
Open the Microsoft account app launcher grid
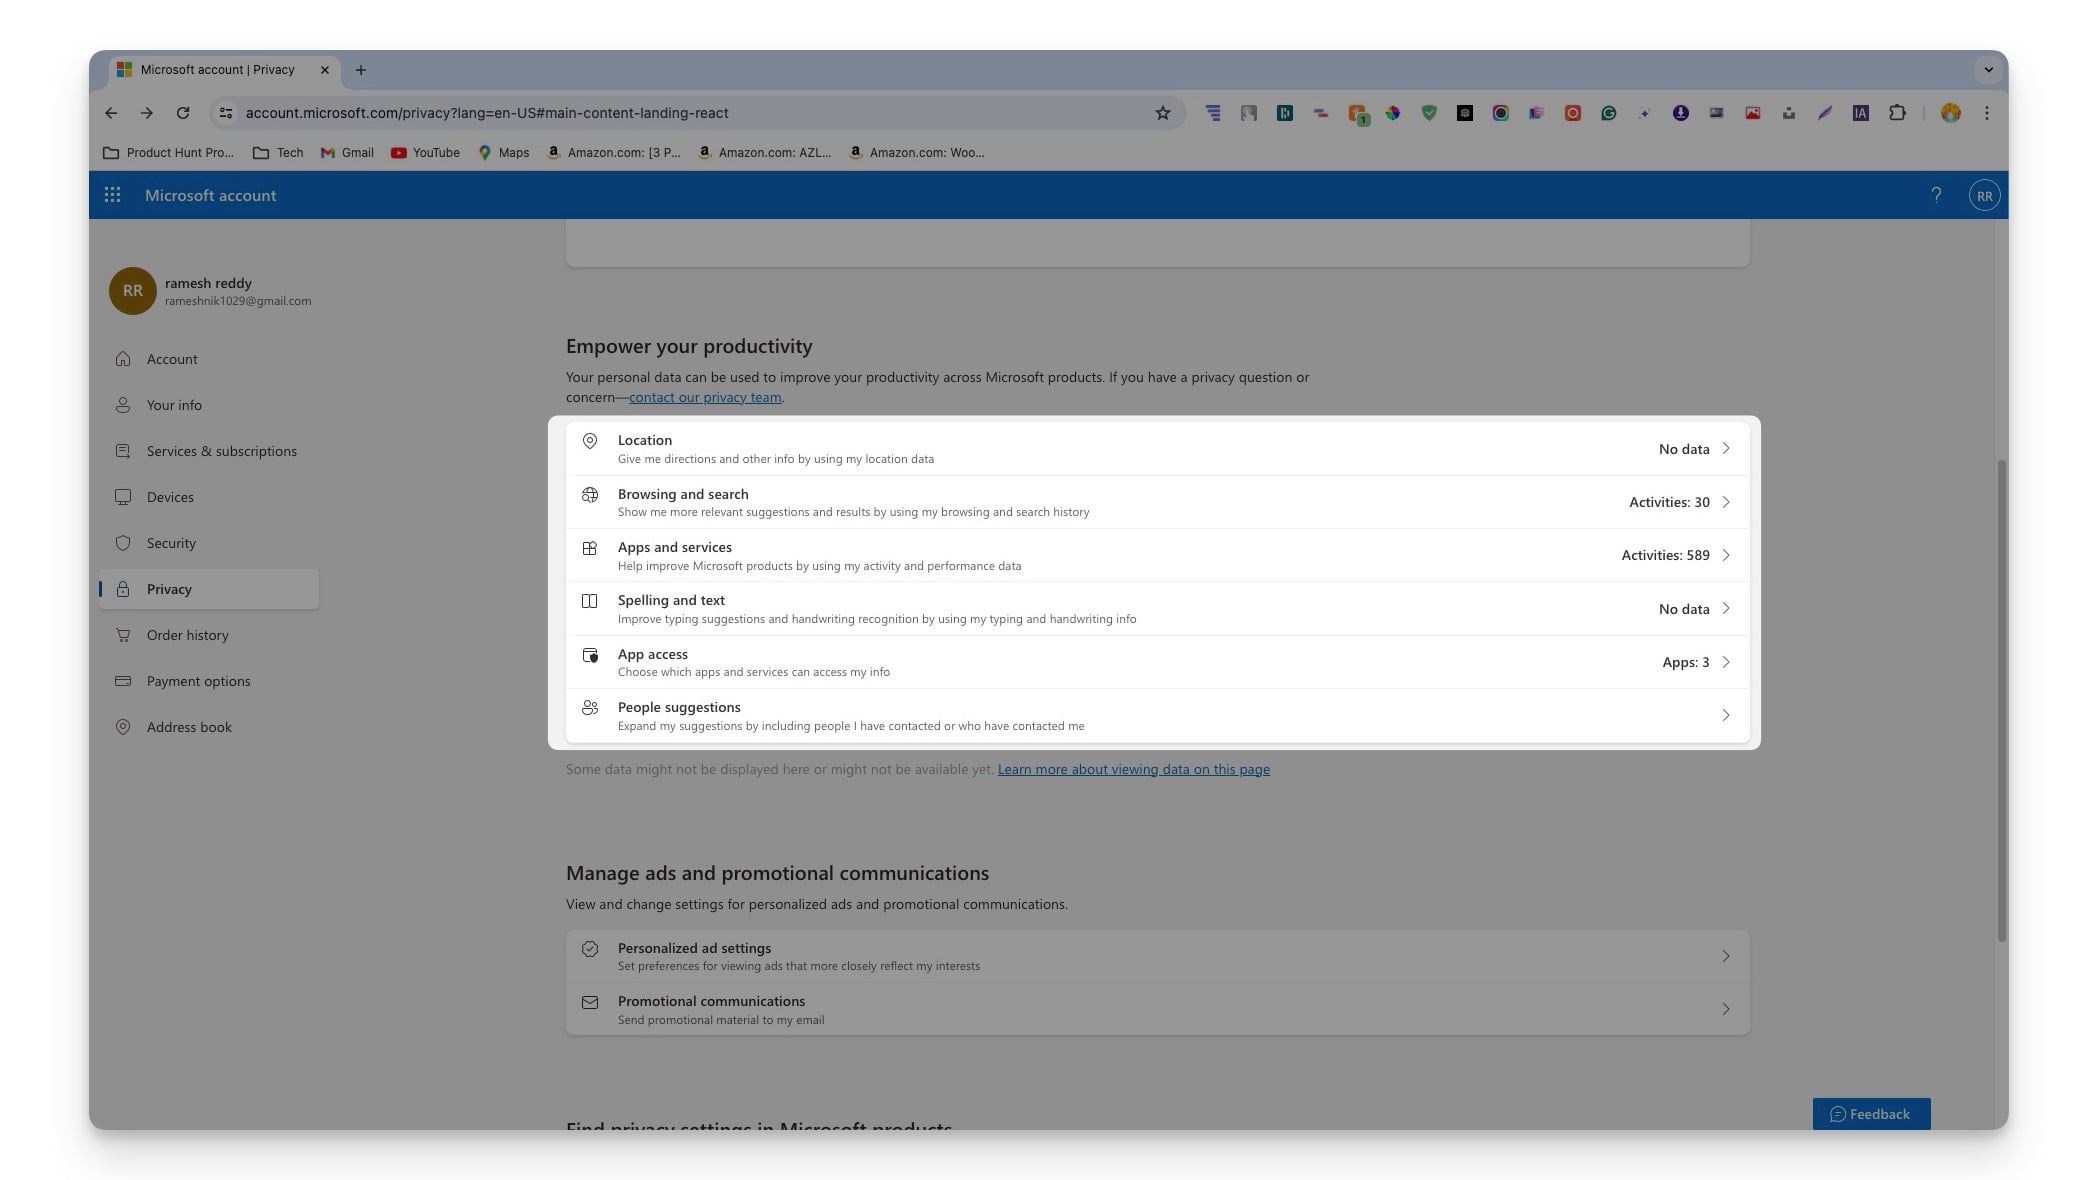pyautogui.click(x=112, y=195)
